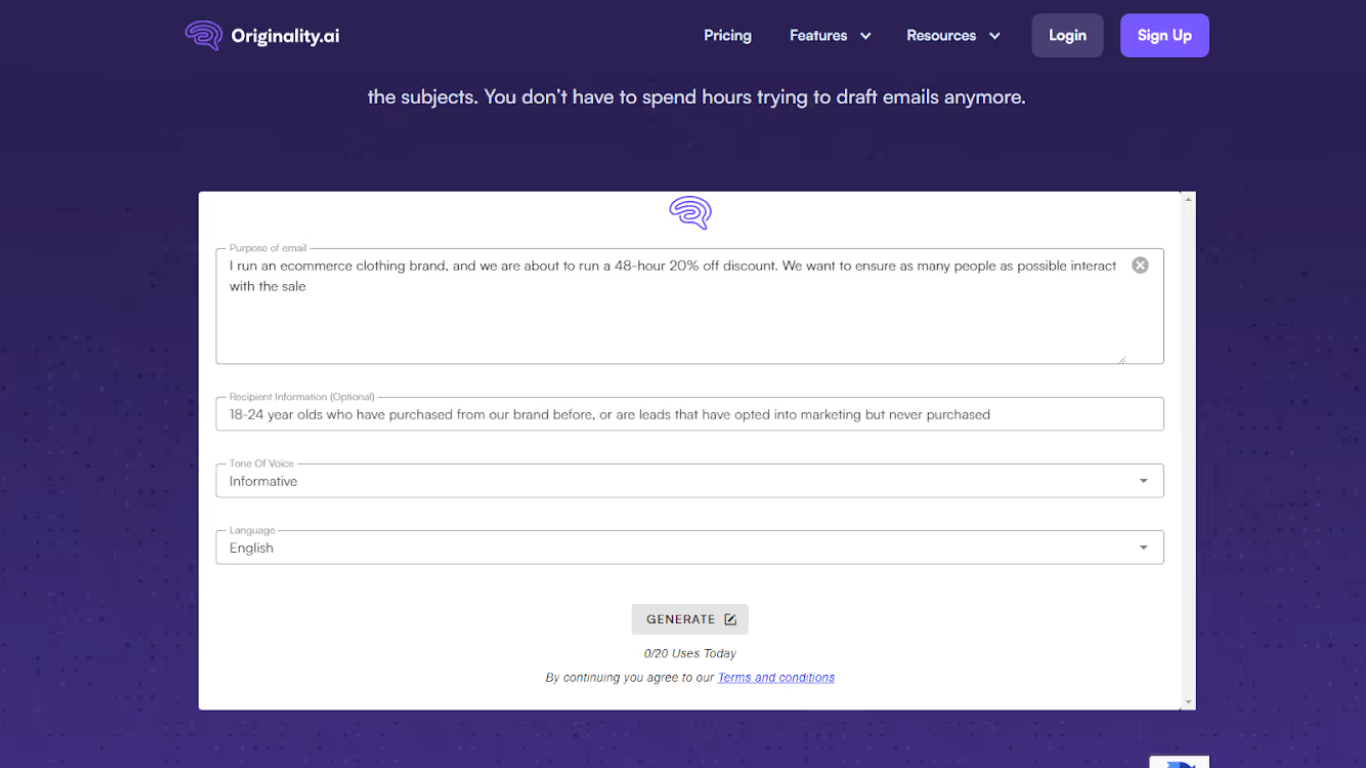The image size is (1366, 768).
Task: Open the Terms and conditions link
Action: point(776,677)
